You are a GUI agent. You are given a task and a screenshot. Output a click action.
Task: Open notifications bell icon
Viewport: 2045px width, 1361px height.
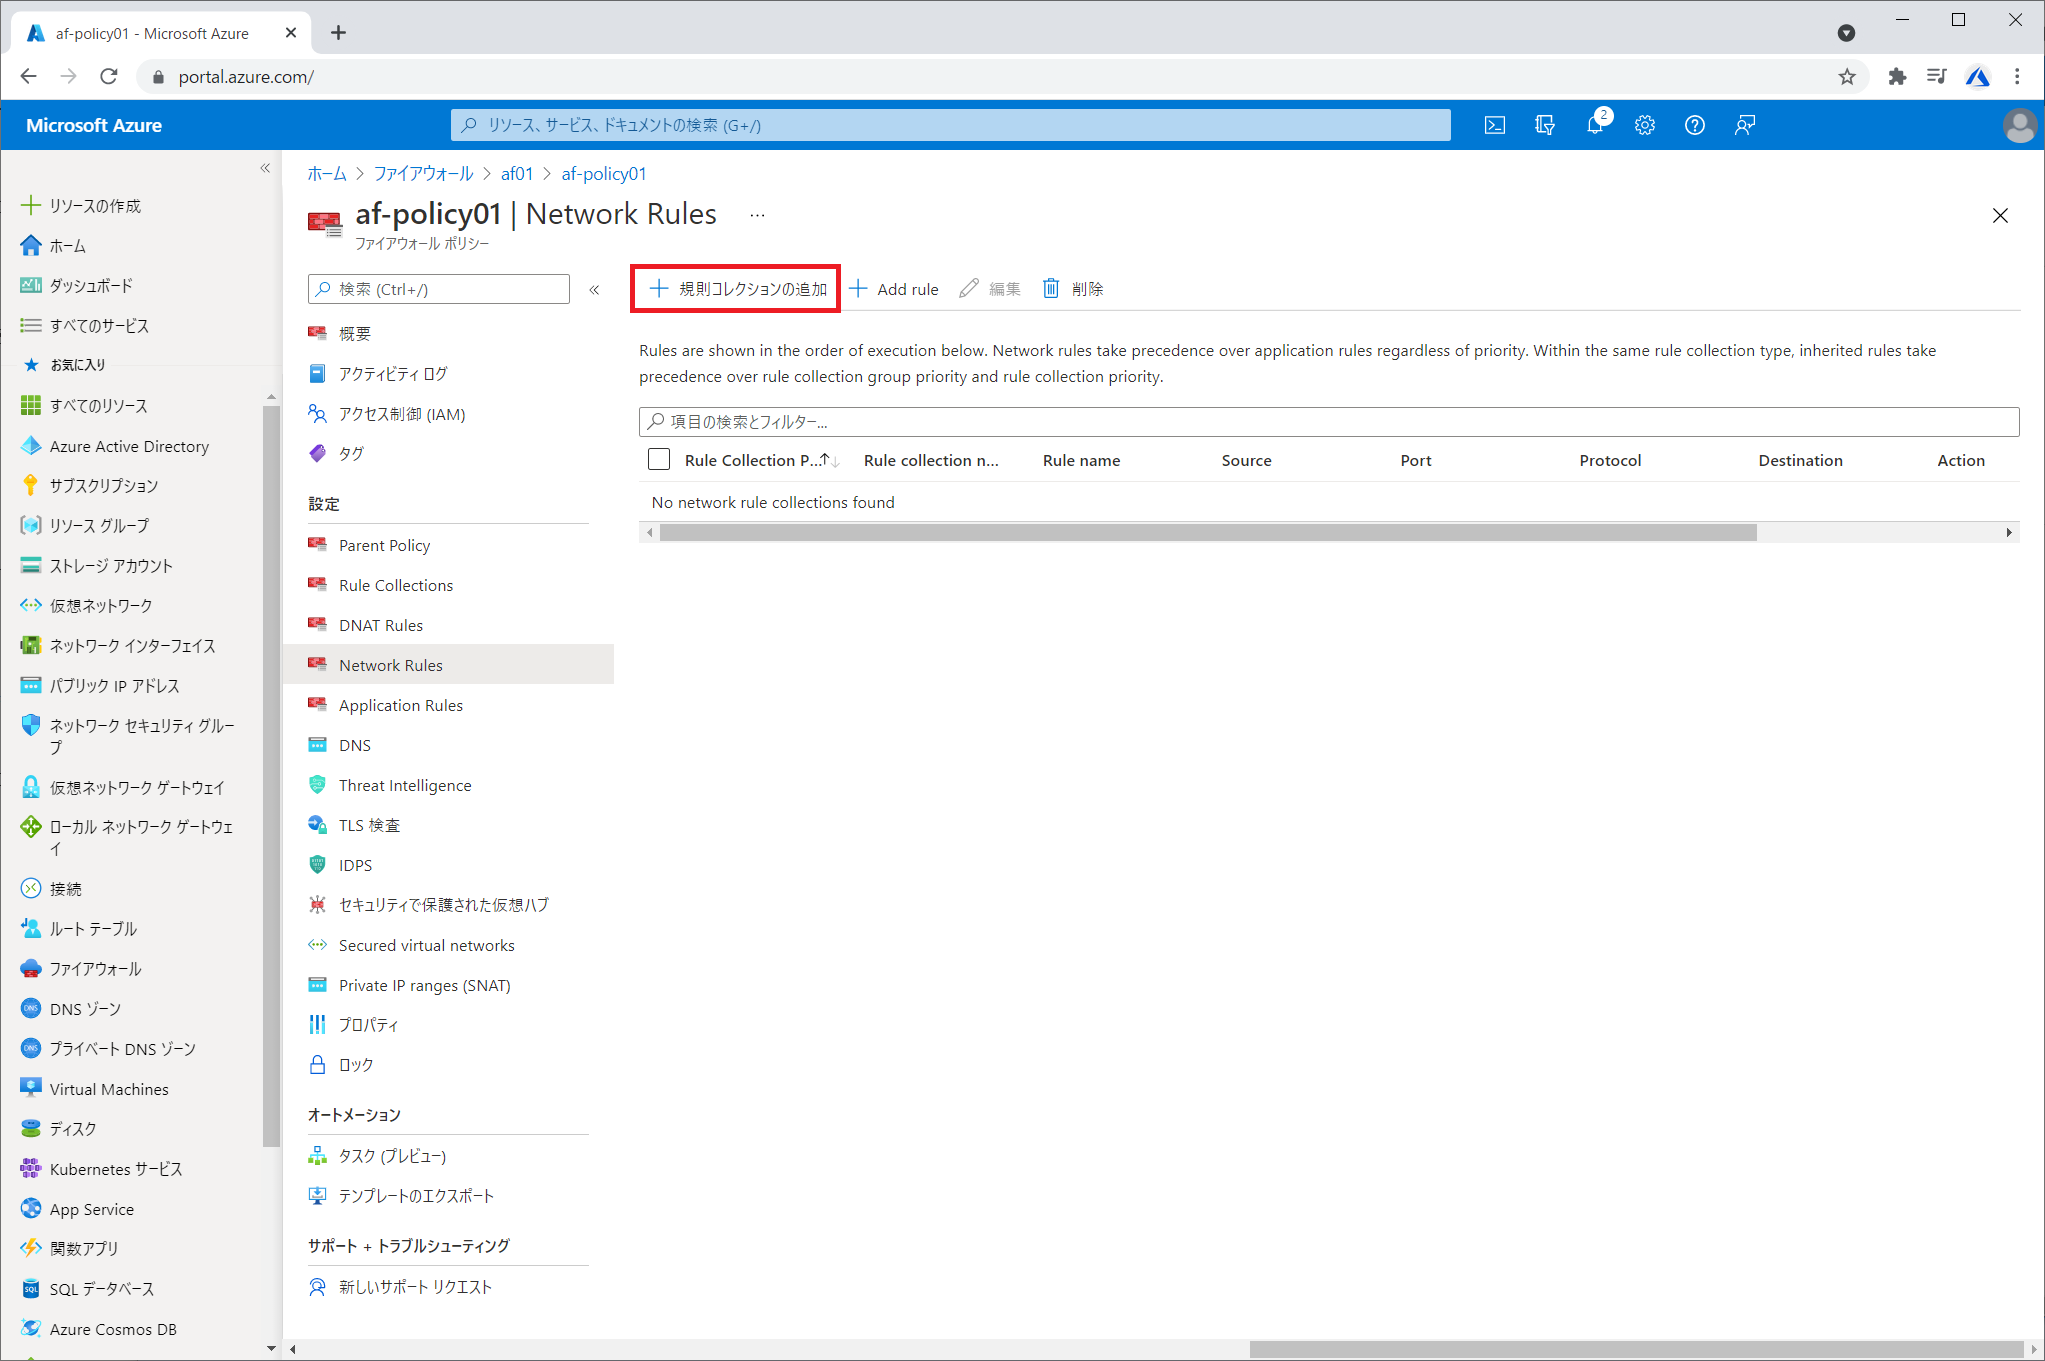coord(1594,125)
